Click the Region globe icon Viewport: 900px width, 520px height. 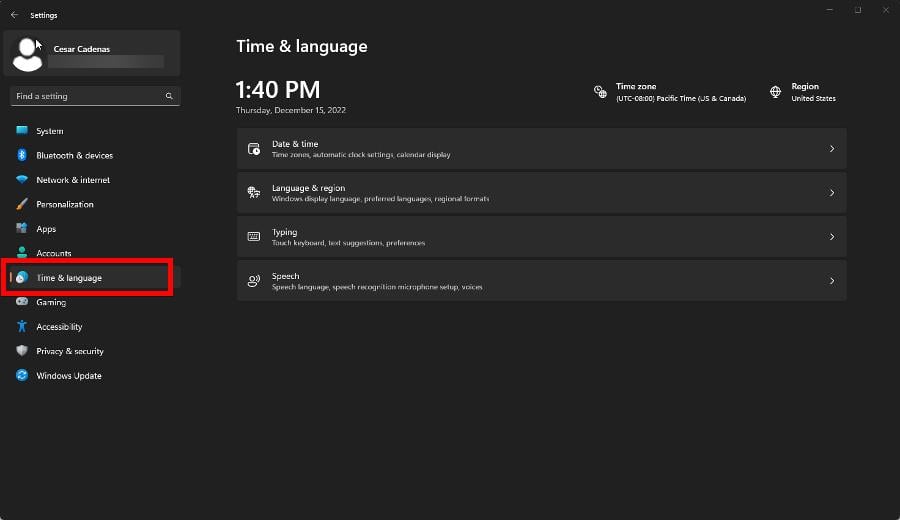click(775, 92)
